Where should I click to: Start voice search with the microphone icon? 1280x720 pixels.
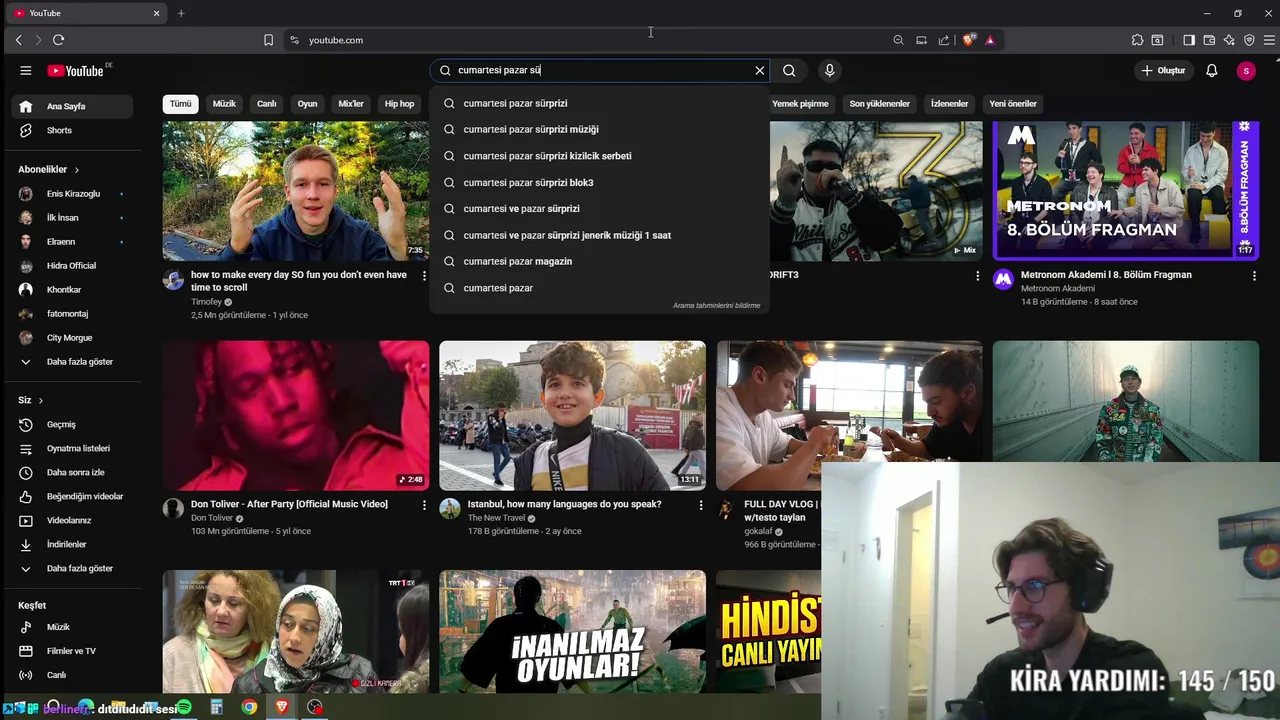coord(829,71)
